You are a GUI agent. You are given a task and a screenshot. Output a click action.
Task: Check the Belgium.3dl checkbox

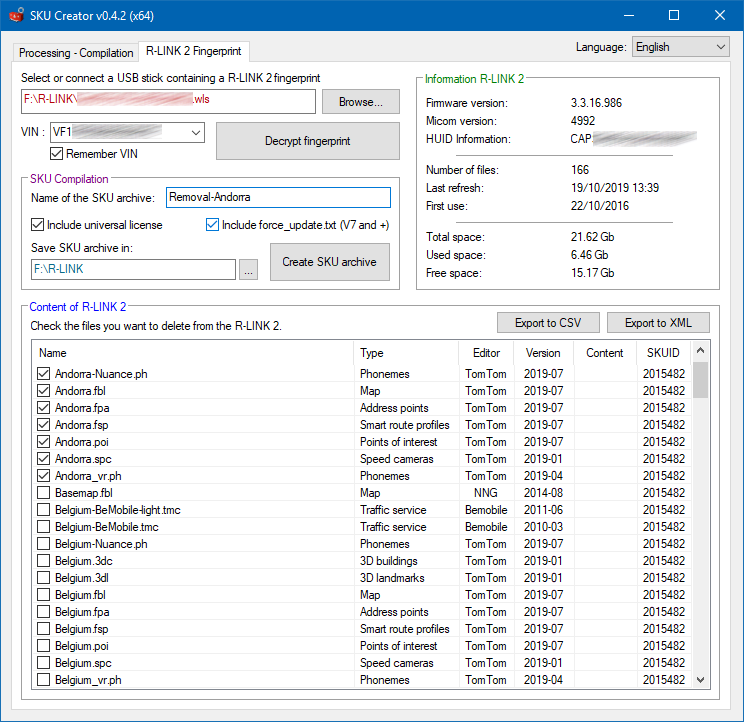(44, 578)
